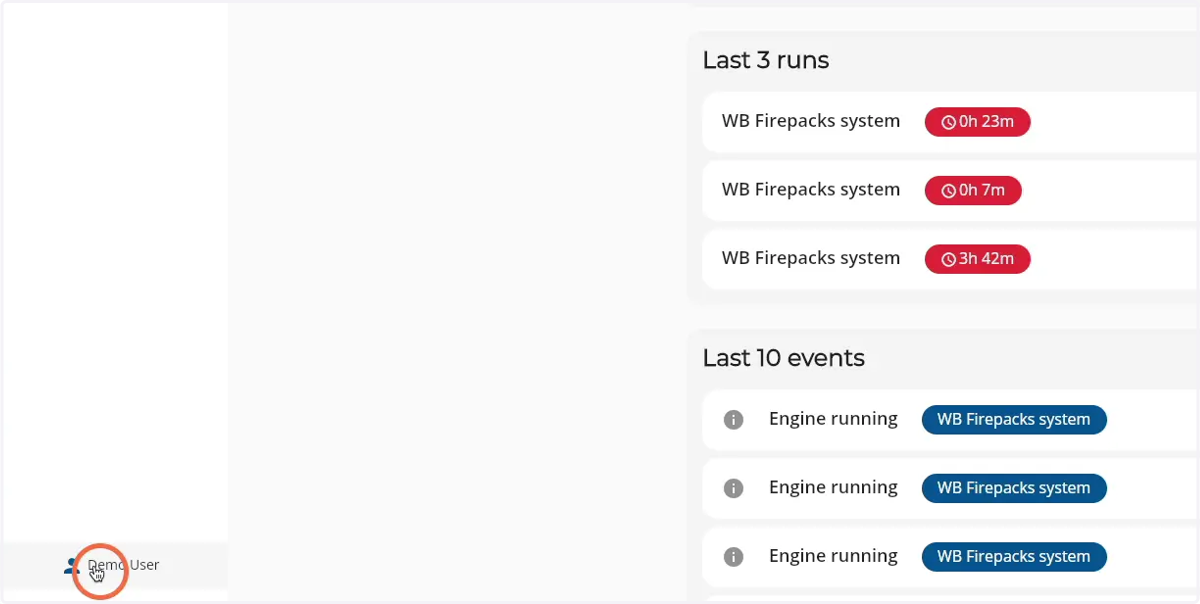The width and height of the screenshot is (1200, 604).
Task: Open the run lasting 0h 23m
Action: click(950, 122)
